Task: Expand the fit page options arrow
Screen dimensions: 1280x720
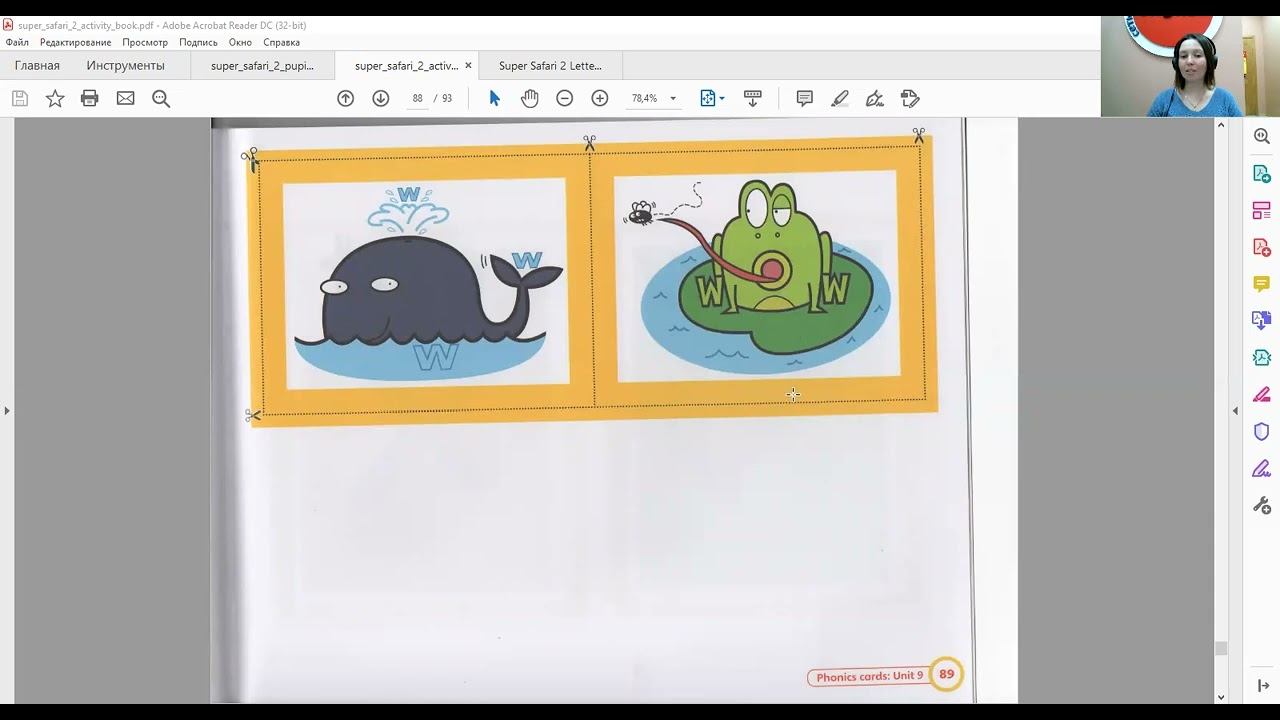Action: pos(722,98)
